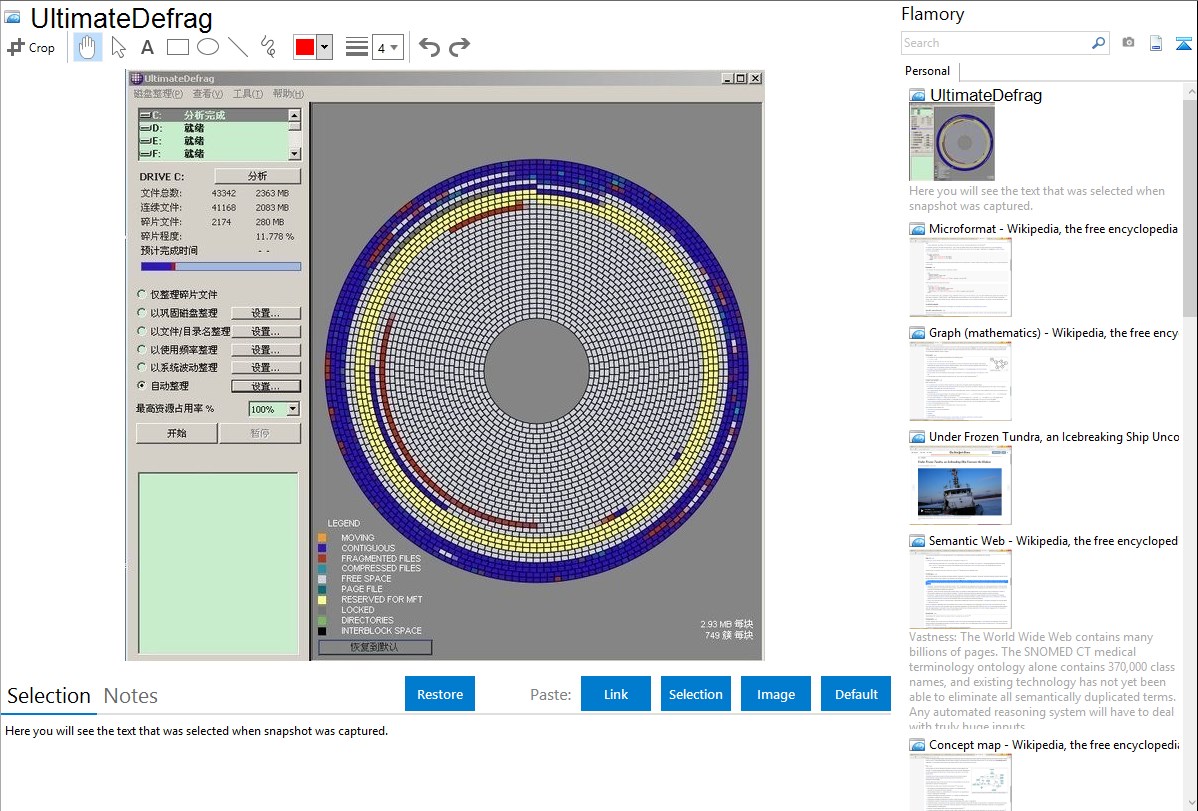Activate the hand pan tool
The height and width of the screenshot is (811, 1198).
88,47
